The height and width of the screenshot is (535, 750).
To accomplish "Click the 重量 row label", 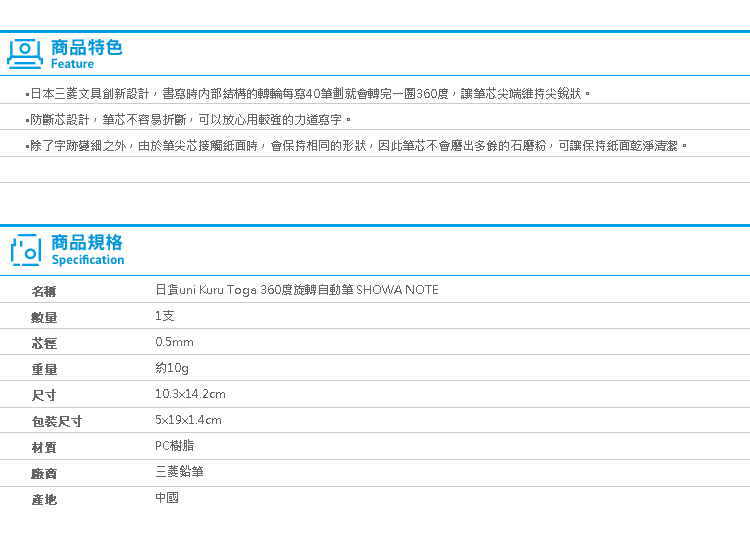I will (x=44, y=370).
